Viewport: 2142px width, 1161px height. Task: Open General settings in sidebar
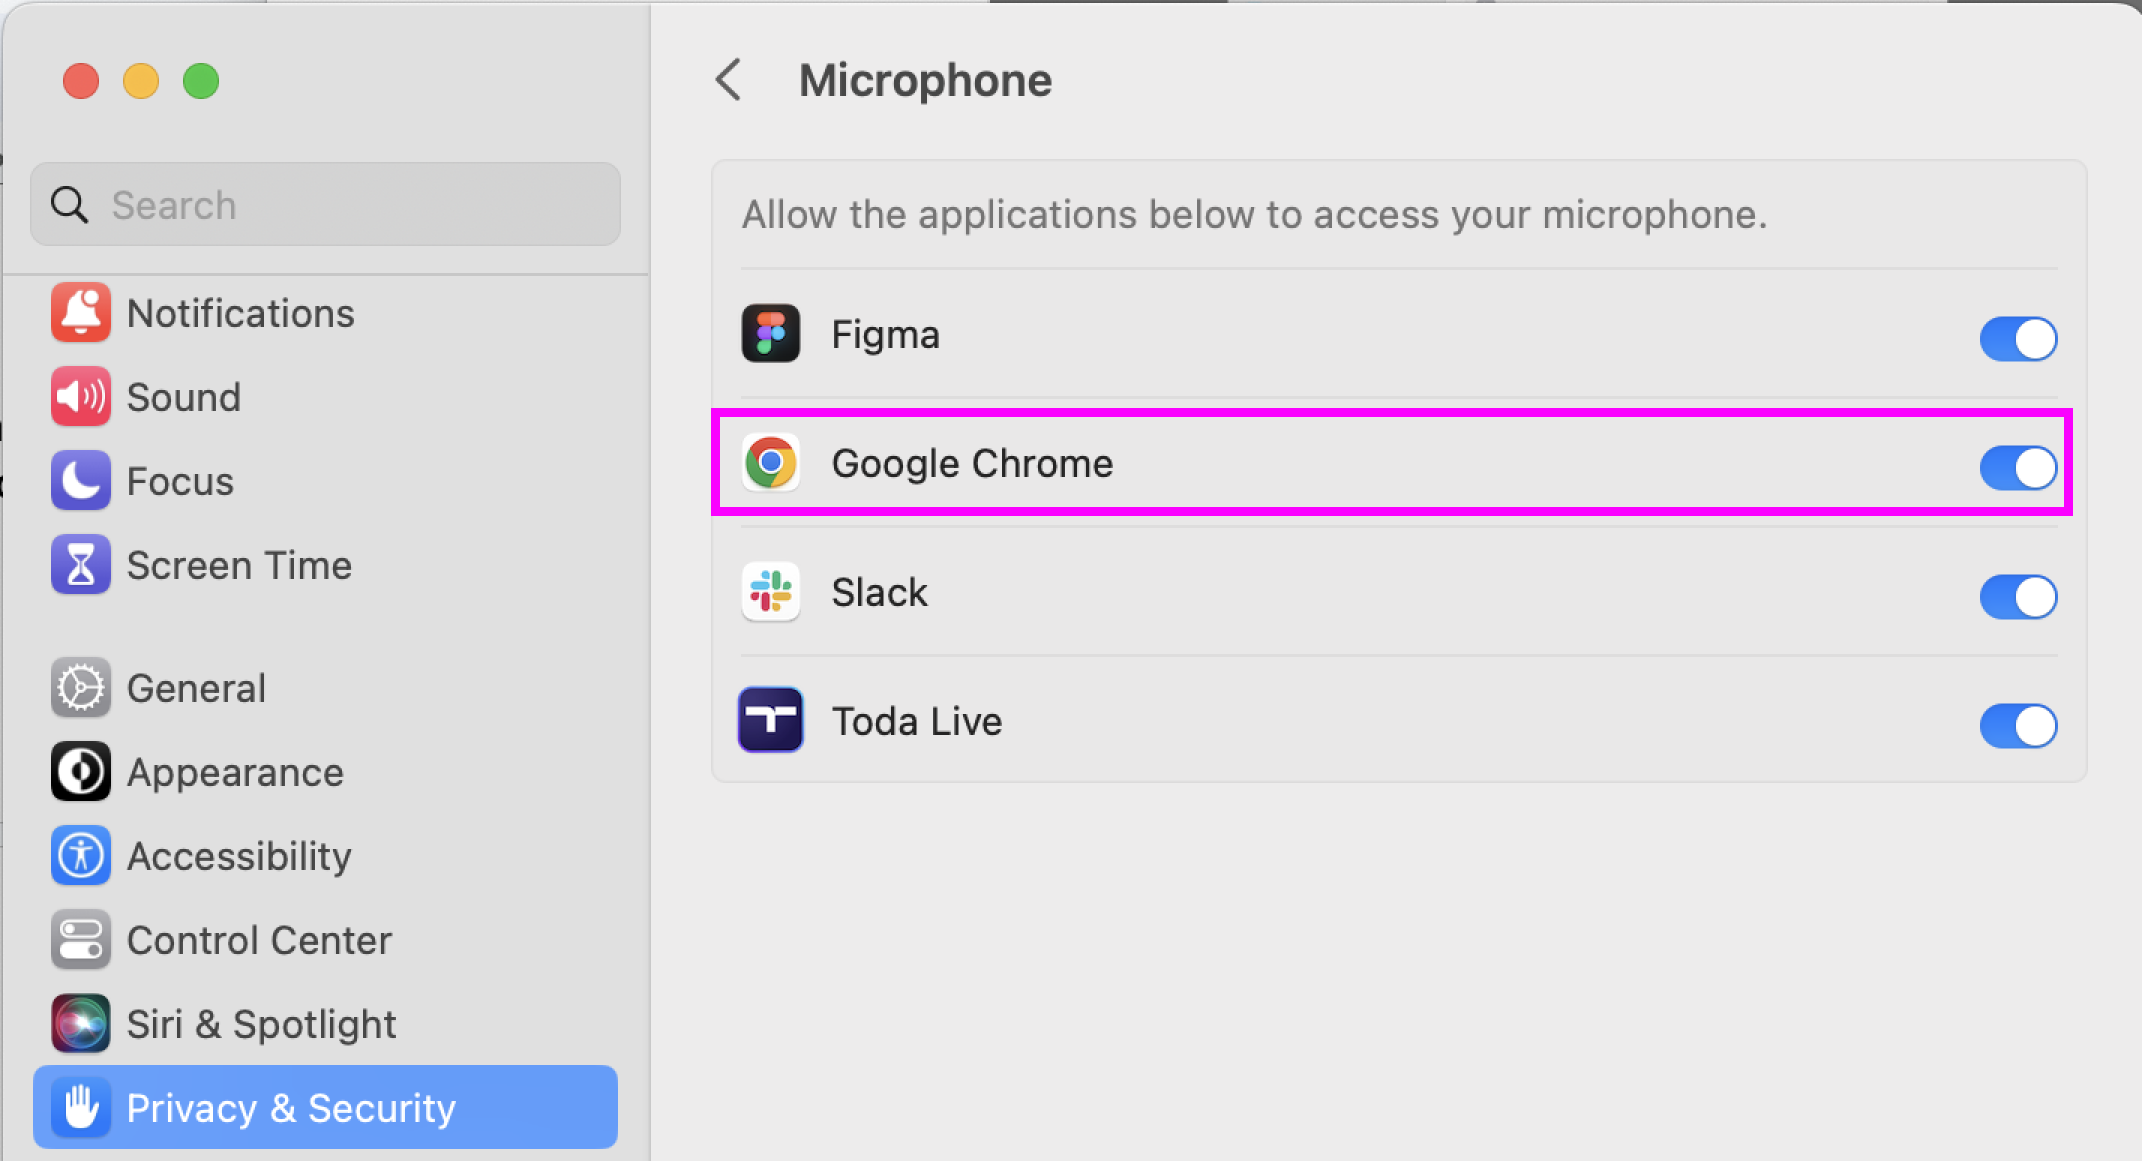[196, 688]
